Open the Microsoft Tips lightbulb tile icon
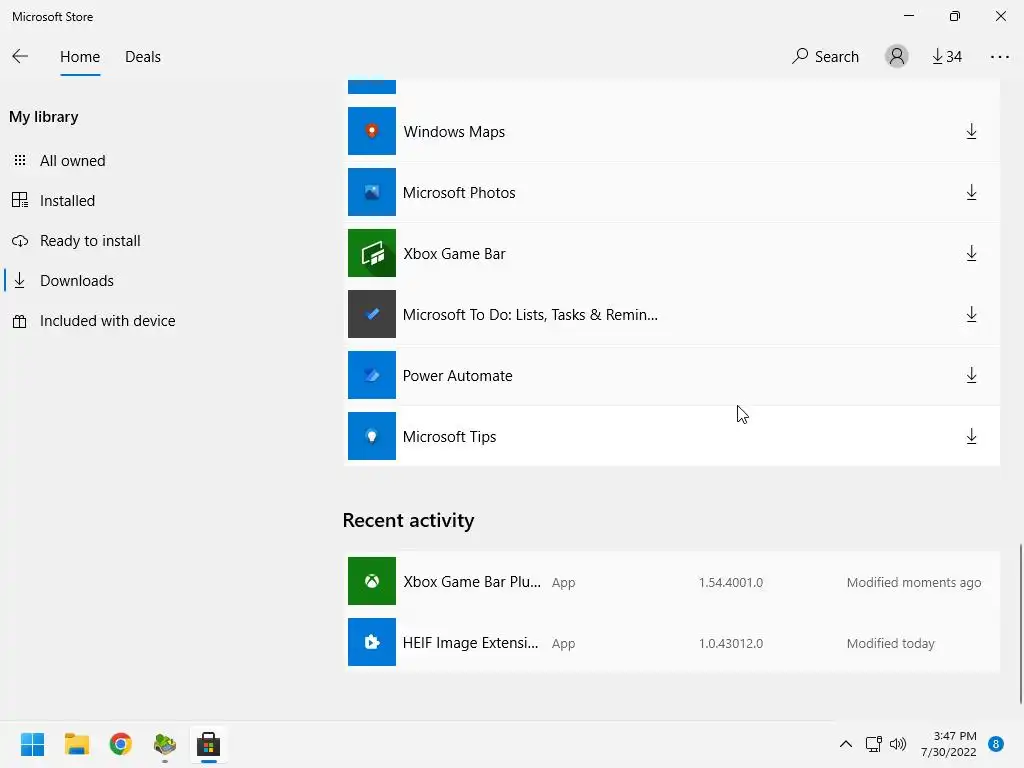Screen dimensions: 1024x768 [372, 436]
